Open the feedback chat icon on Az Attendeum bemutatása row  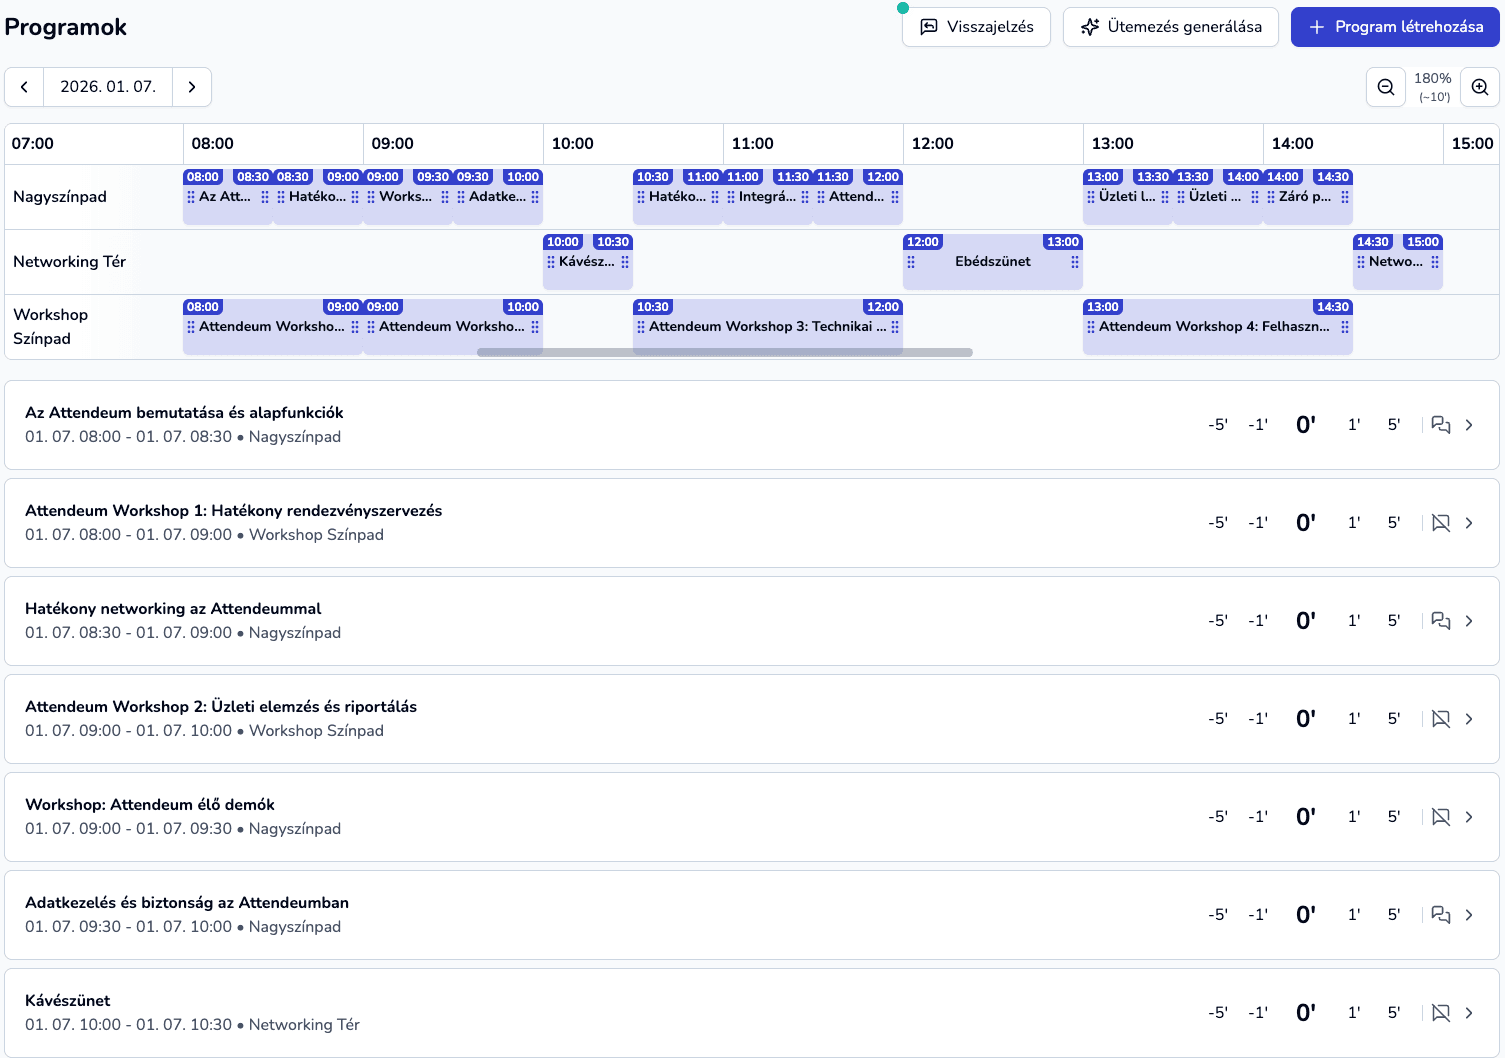(1440, 425)
